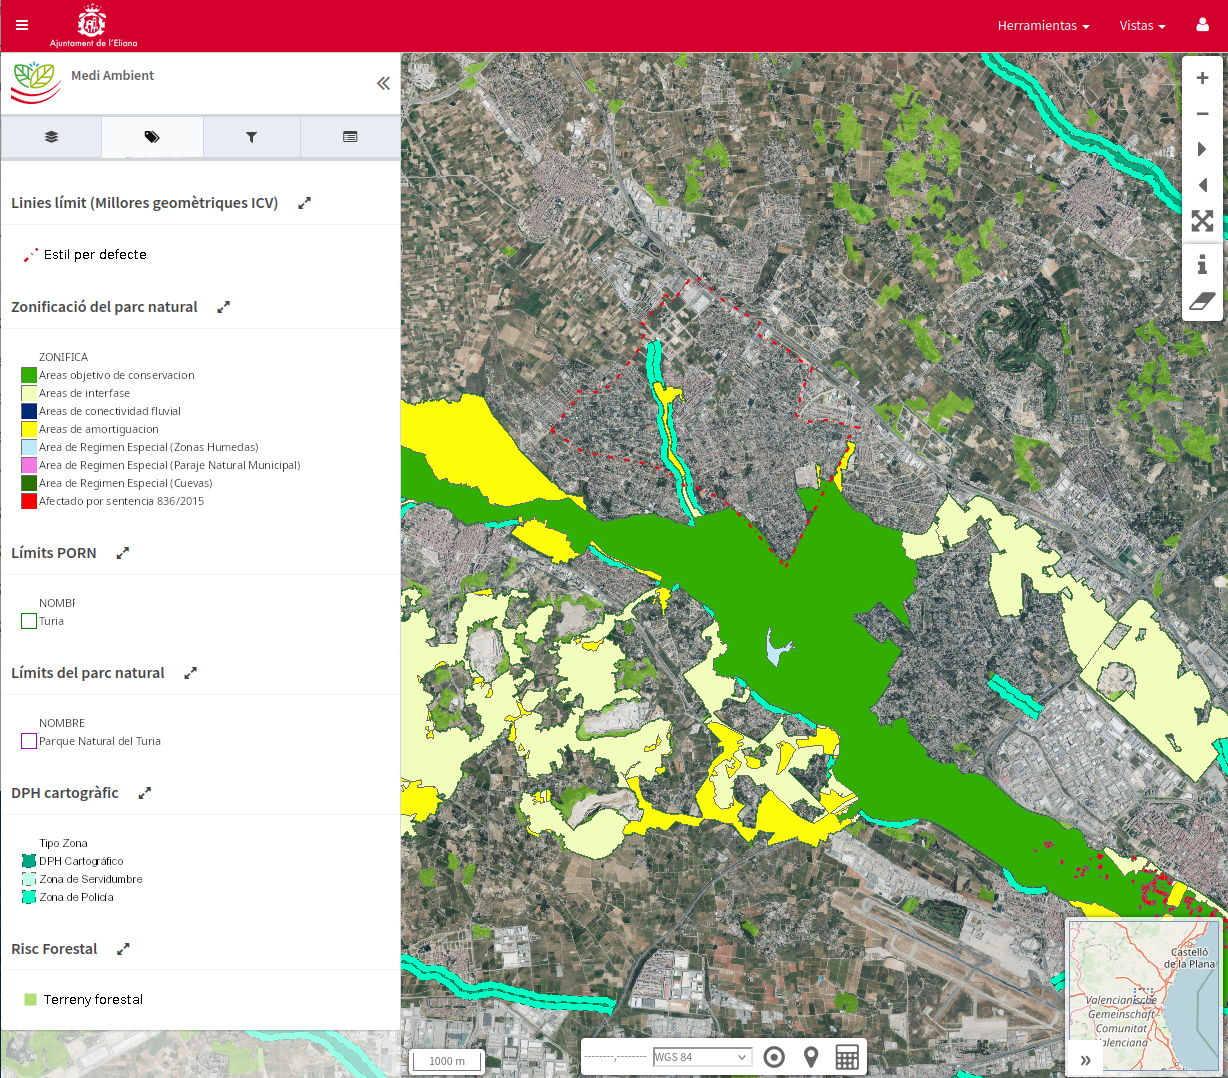Clear map with eraser tool
Image resolution: width=1228 pixels, height=1078 pixels.
pyautogui.click(x=1202, y=301)
